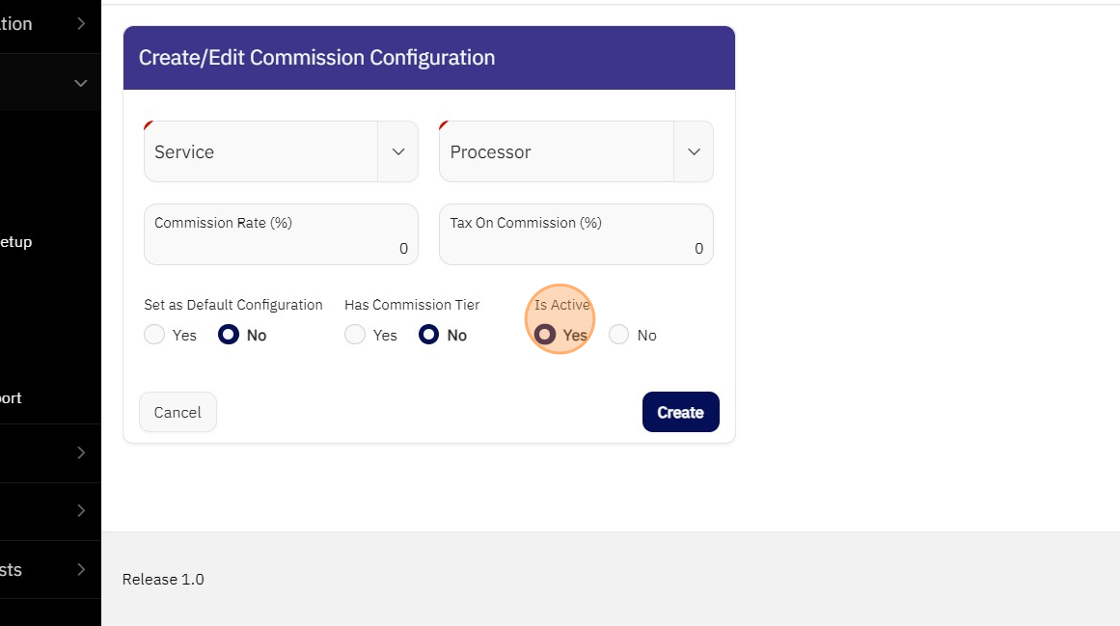The height and width of the screenshot is (626, 1120).
Task: Open the Service dropdown arrow
Action: coord(398,152)
